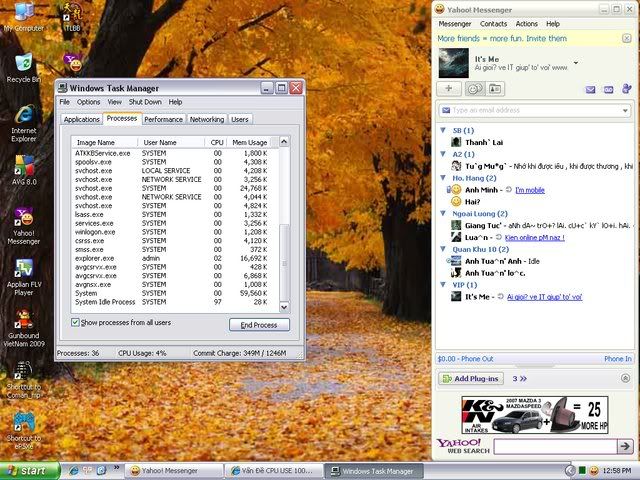The width and height of the screenshot is (640, 480).
Task: Launch AVG 8.0 desktop icon
Action: [x=24, y=170]
